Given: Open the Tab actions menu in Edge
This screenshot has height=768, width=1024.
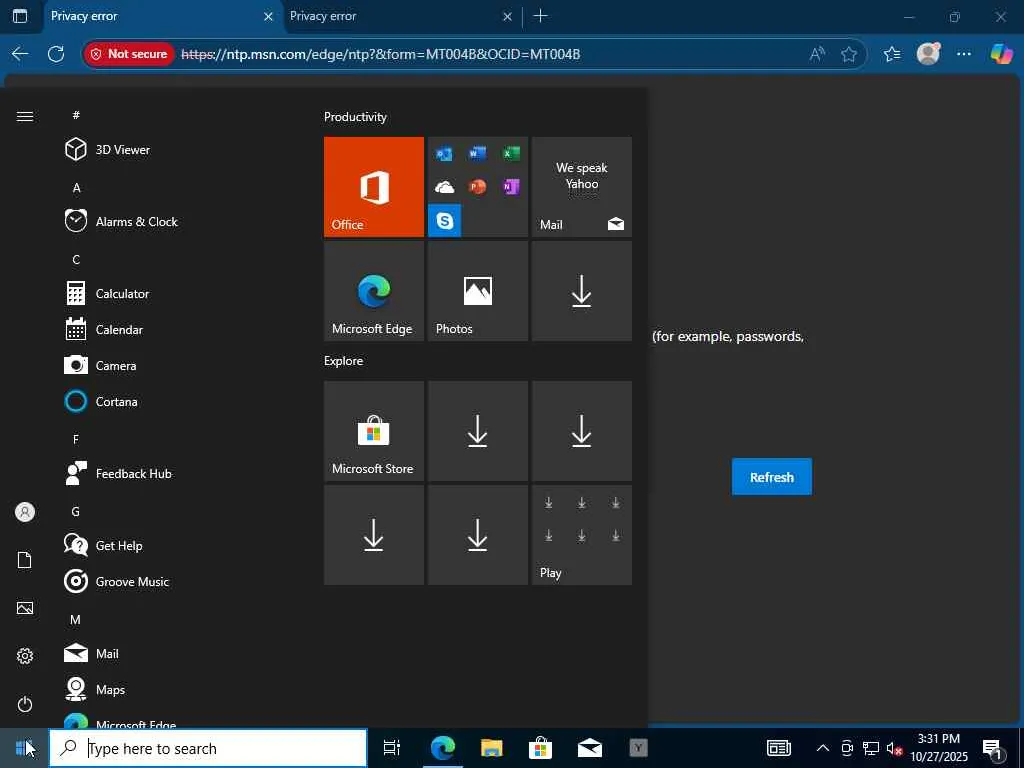Looking at the screenshot, I should point(20,16).
